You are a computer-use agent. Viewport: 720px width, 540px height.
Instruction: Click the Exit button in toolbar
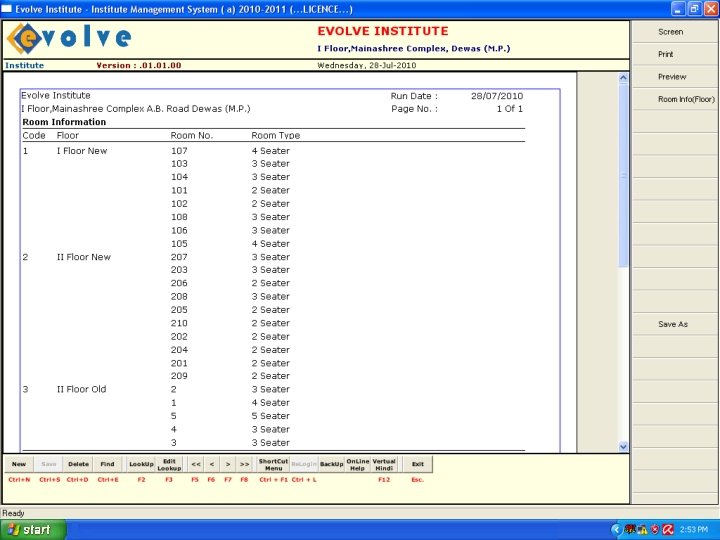pos(417,465)
